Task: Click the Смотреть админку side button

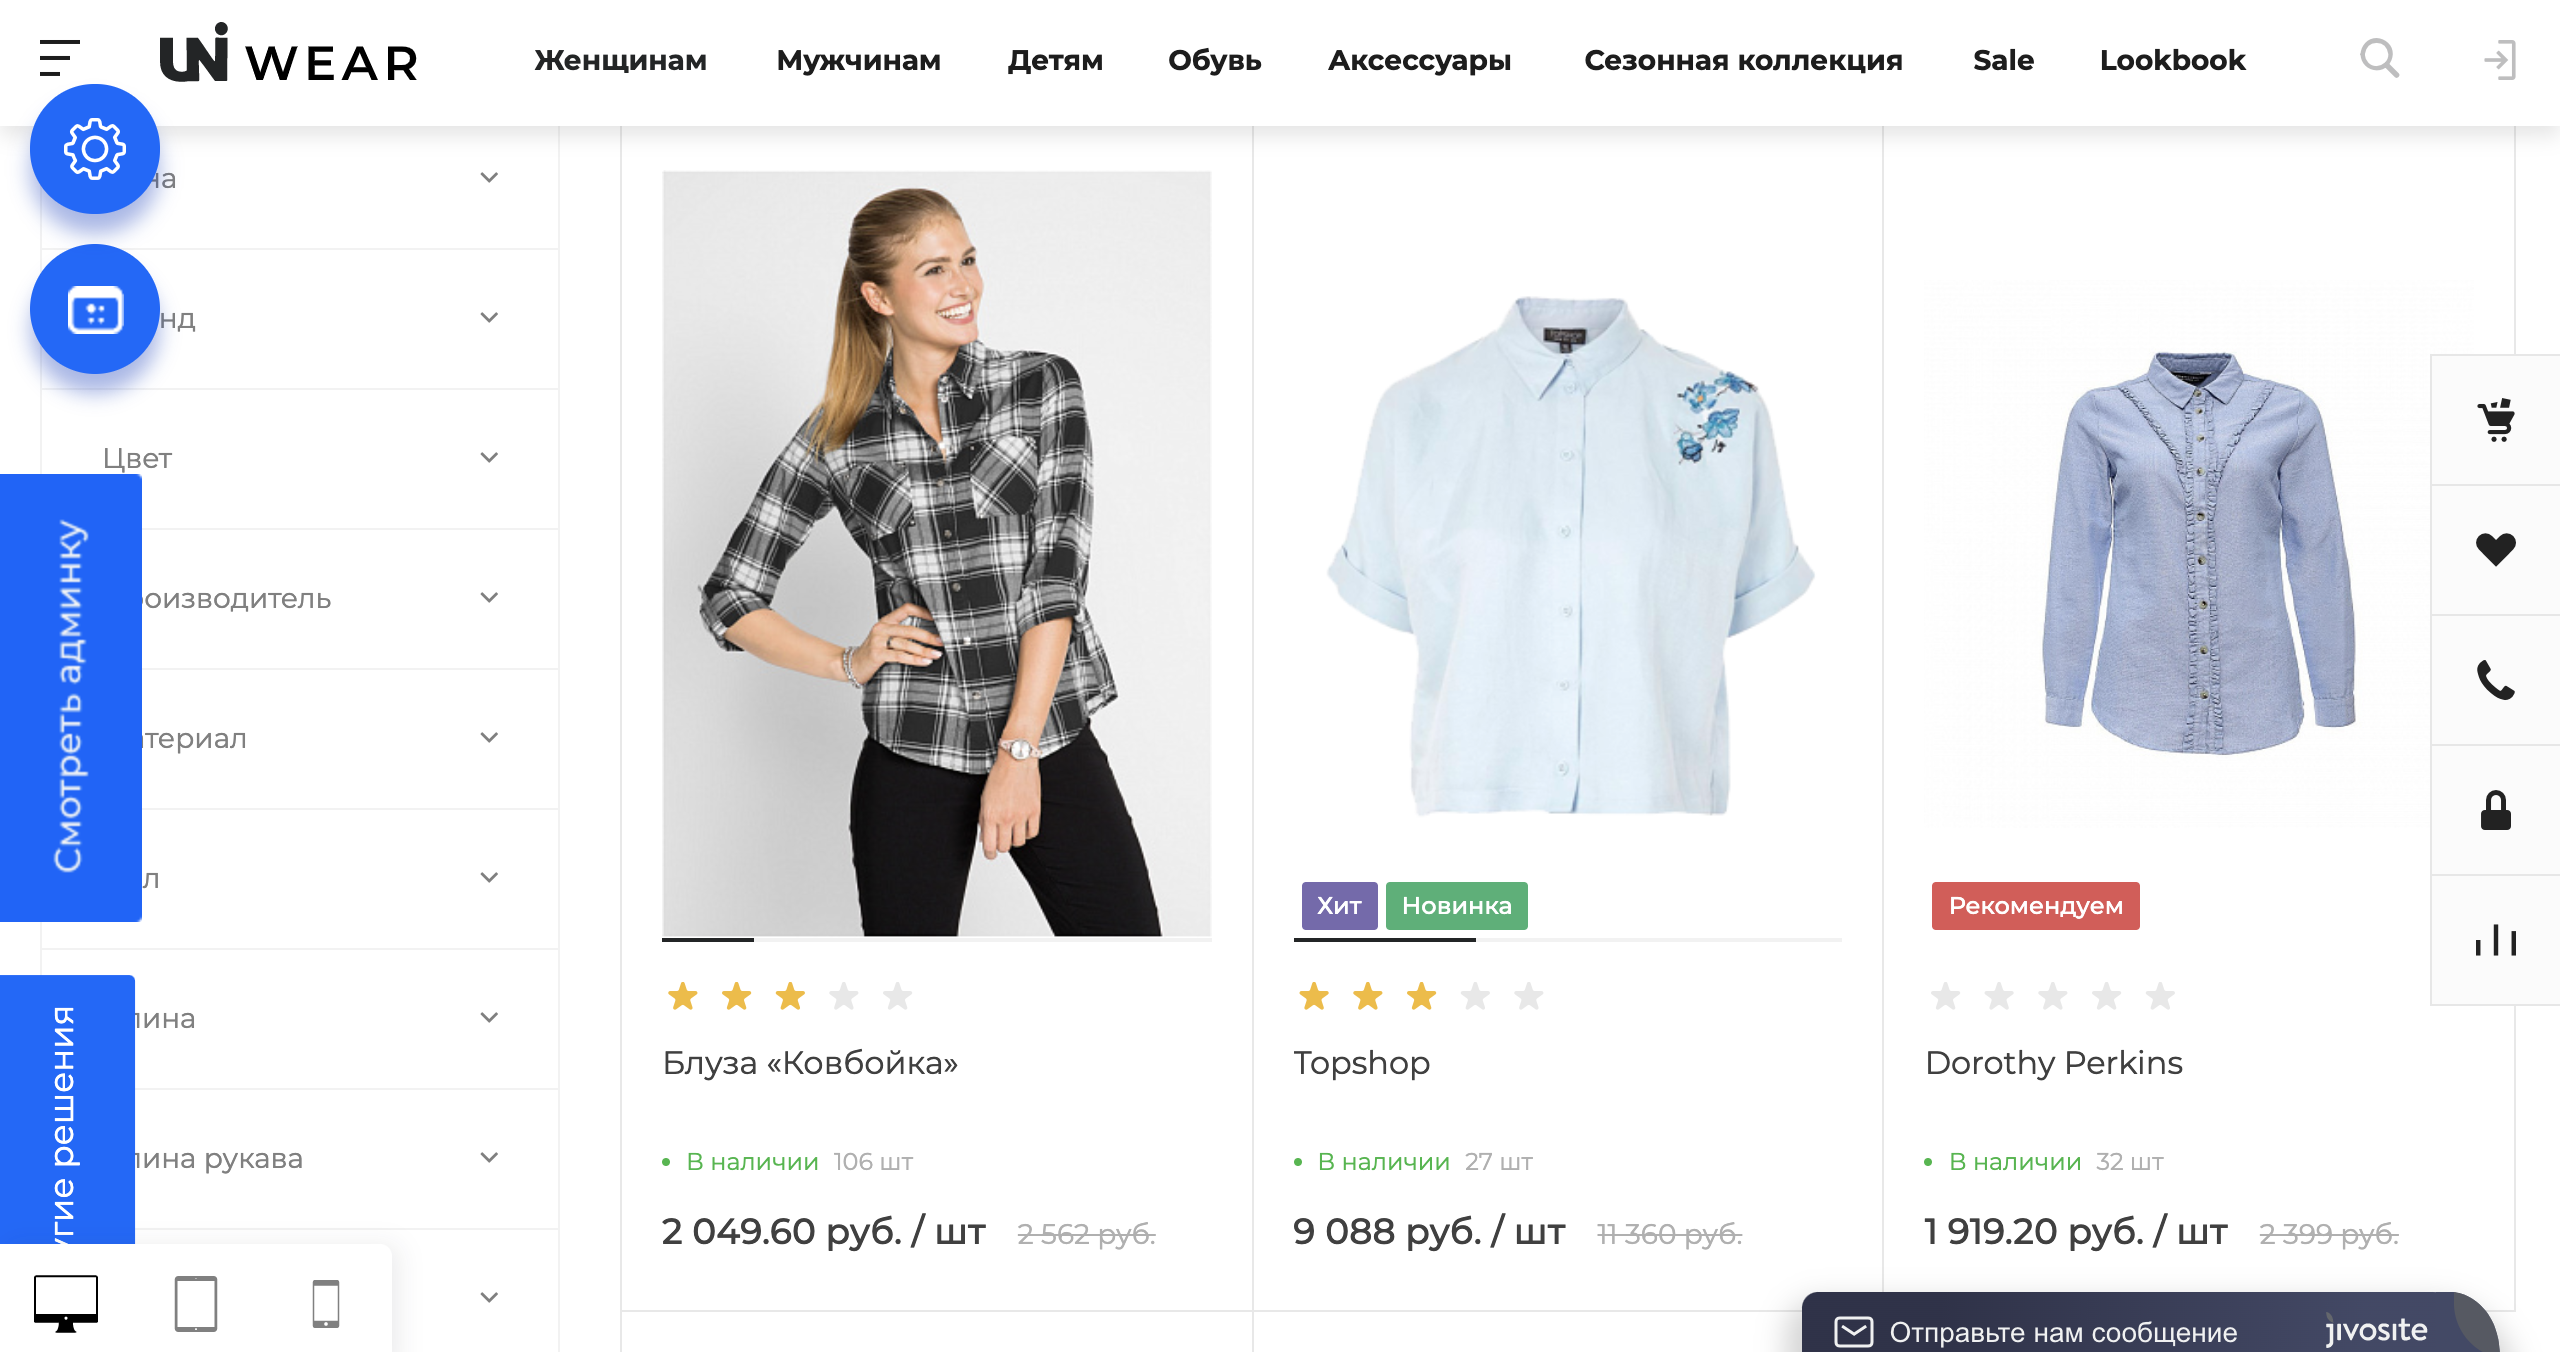Action: [70, 698]
